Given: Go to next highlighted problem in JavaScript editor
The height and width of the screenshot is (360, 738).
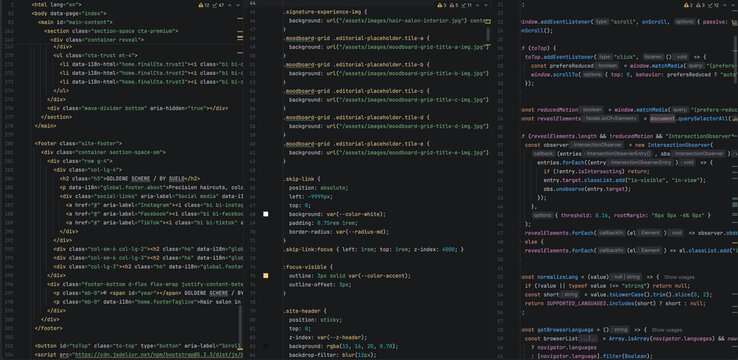Looking at the screenshot, I should pos(733,5).
